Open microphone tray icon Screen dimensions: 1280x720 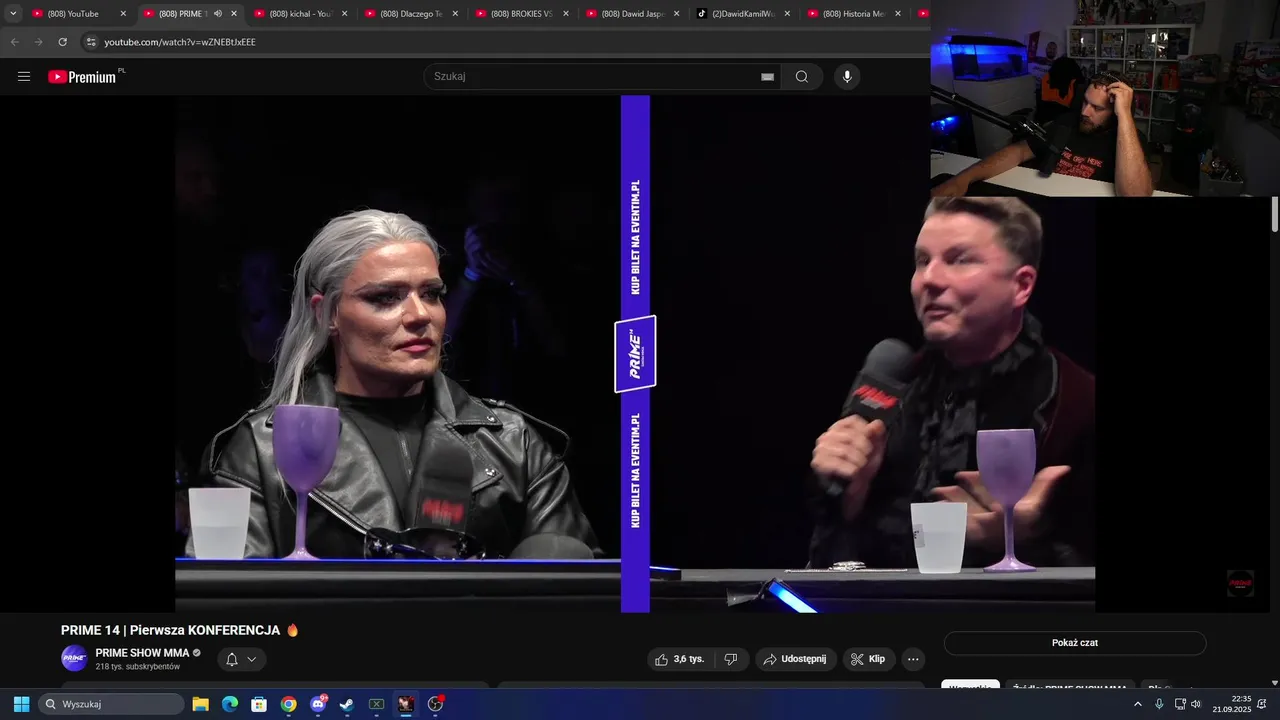coord(1159,704)
